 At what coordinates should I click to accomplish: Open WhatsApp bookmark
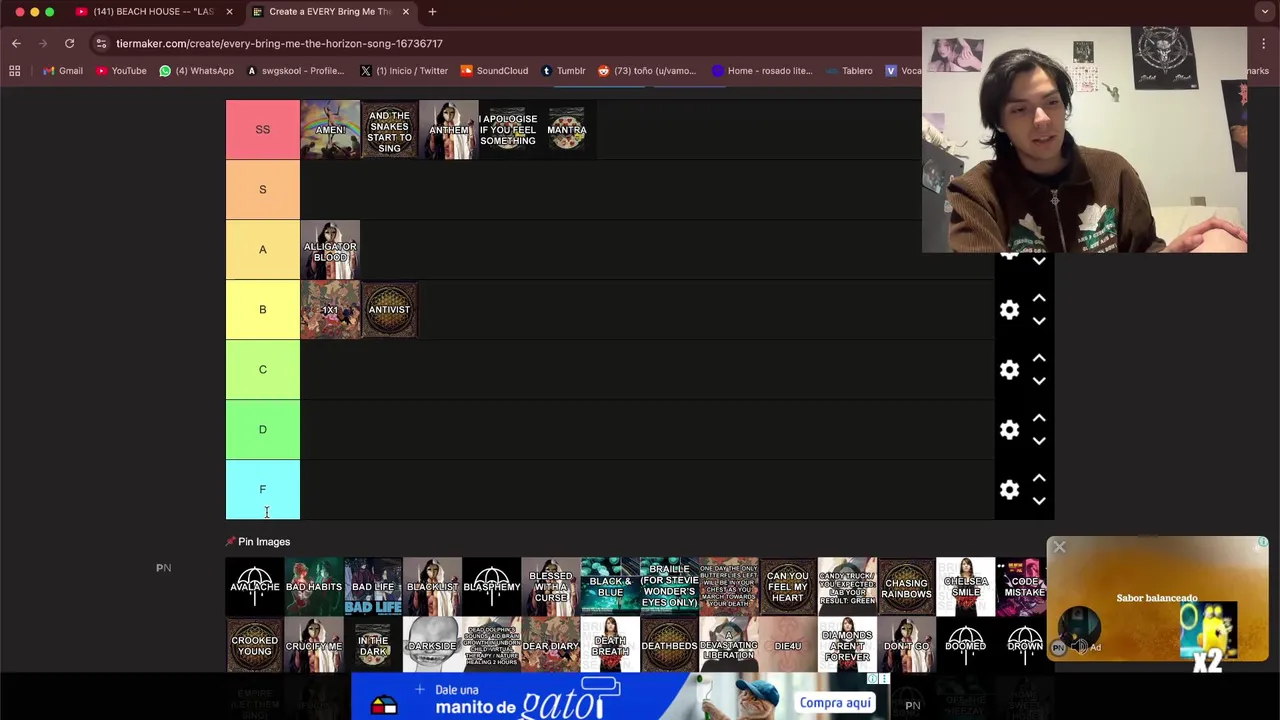pos(197,71)
